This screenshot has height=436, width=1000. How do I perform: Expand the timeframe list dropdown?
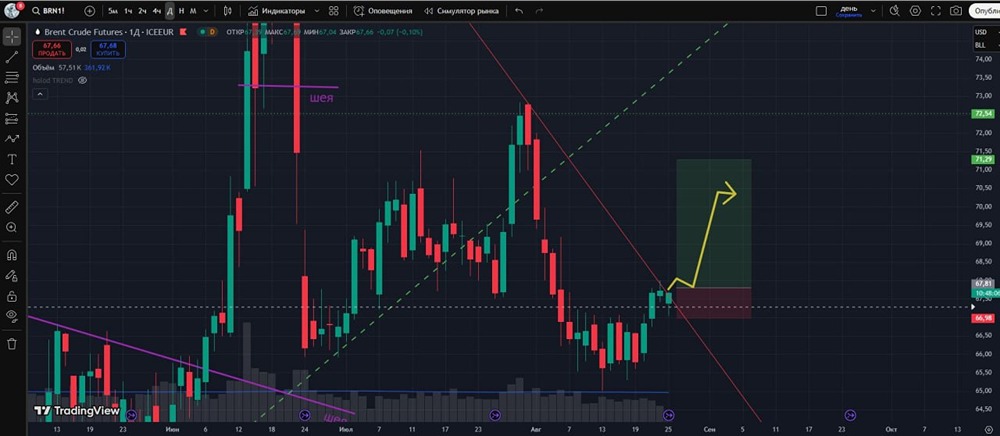point(207,11)
